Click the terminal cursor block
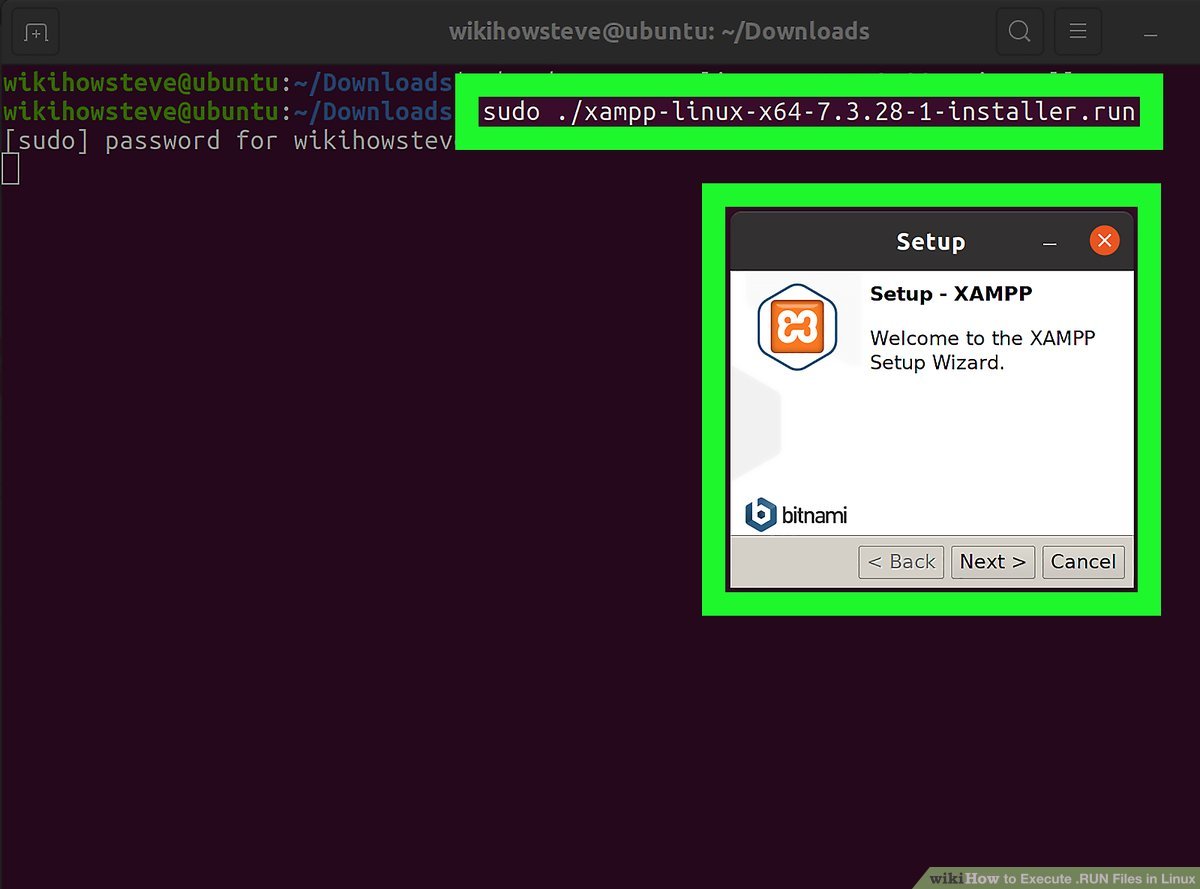This screenshot has height=889, width=1200. [10, 169]
